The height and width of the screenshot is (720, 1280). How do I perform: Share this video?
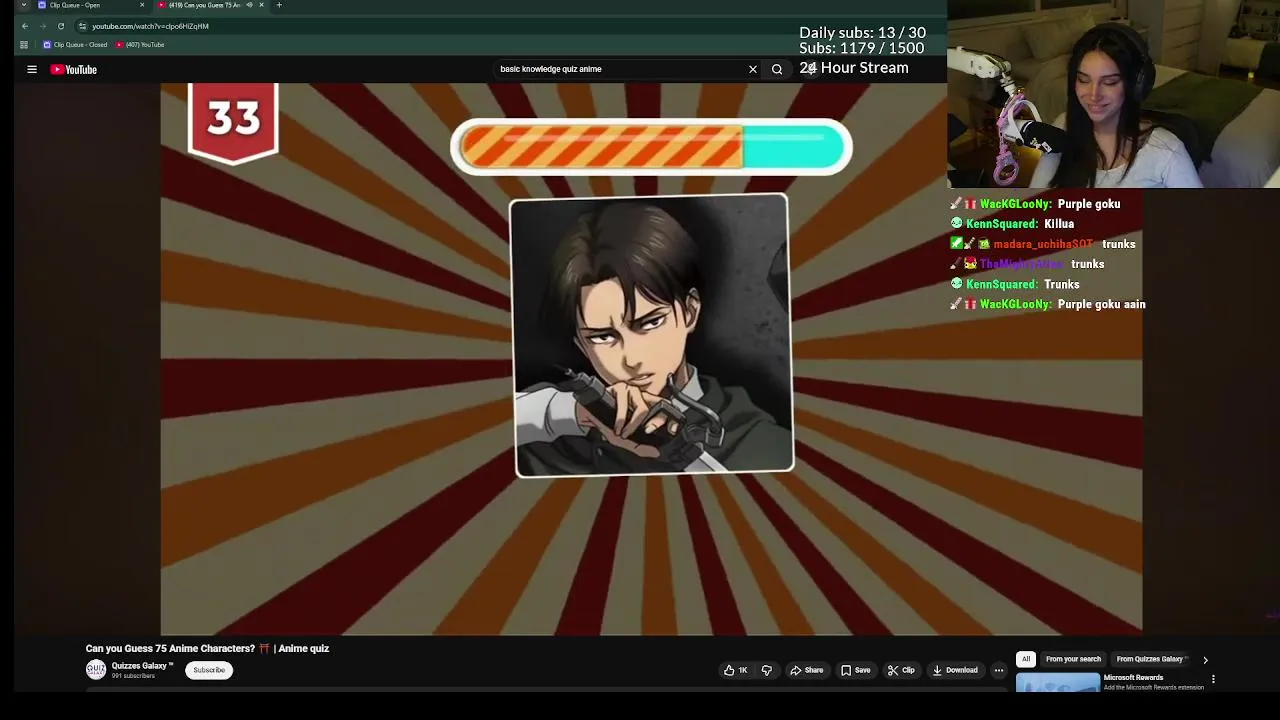[x=806, y=670]
